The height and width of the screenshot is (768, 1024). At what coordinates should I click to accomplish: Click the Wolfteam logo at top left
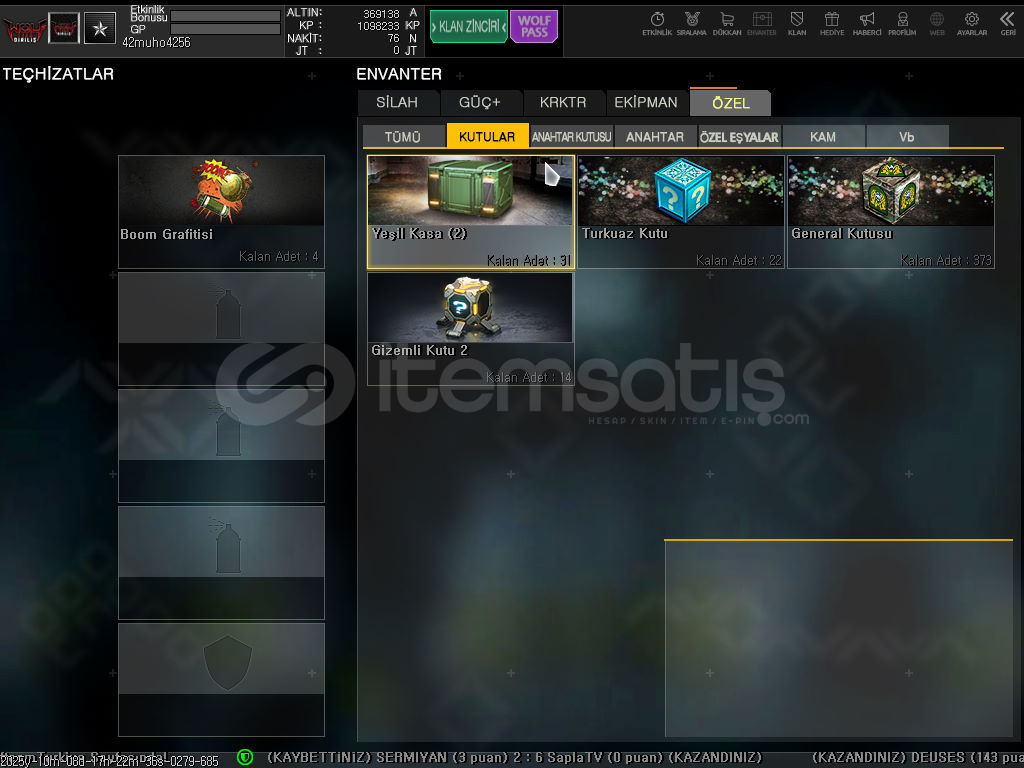(25, 29)
